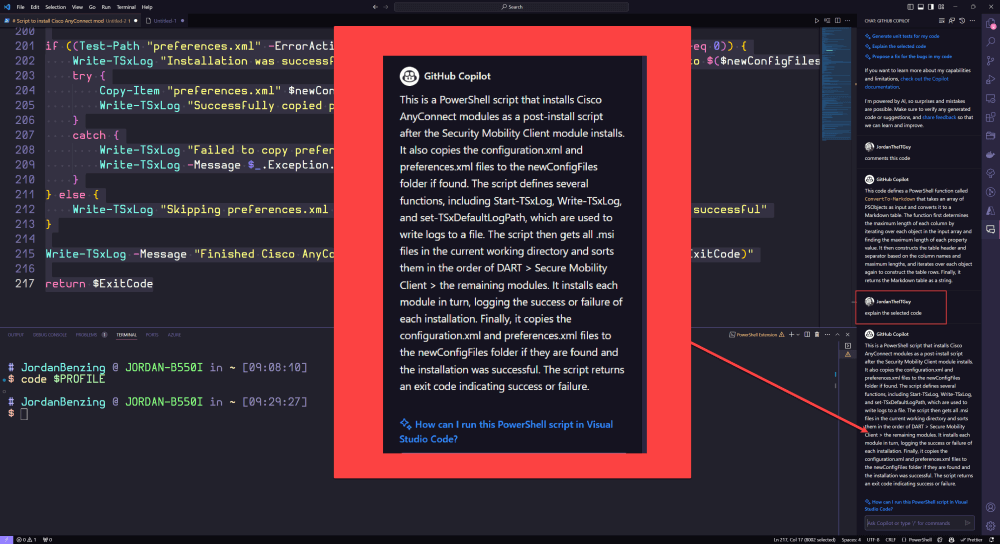Toggle primary side bar layout button

click(910, 7)
